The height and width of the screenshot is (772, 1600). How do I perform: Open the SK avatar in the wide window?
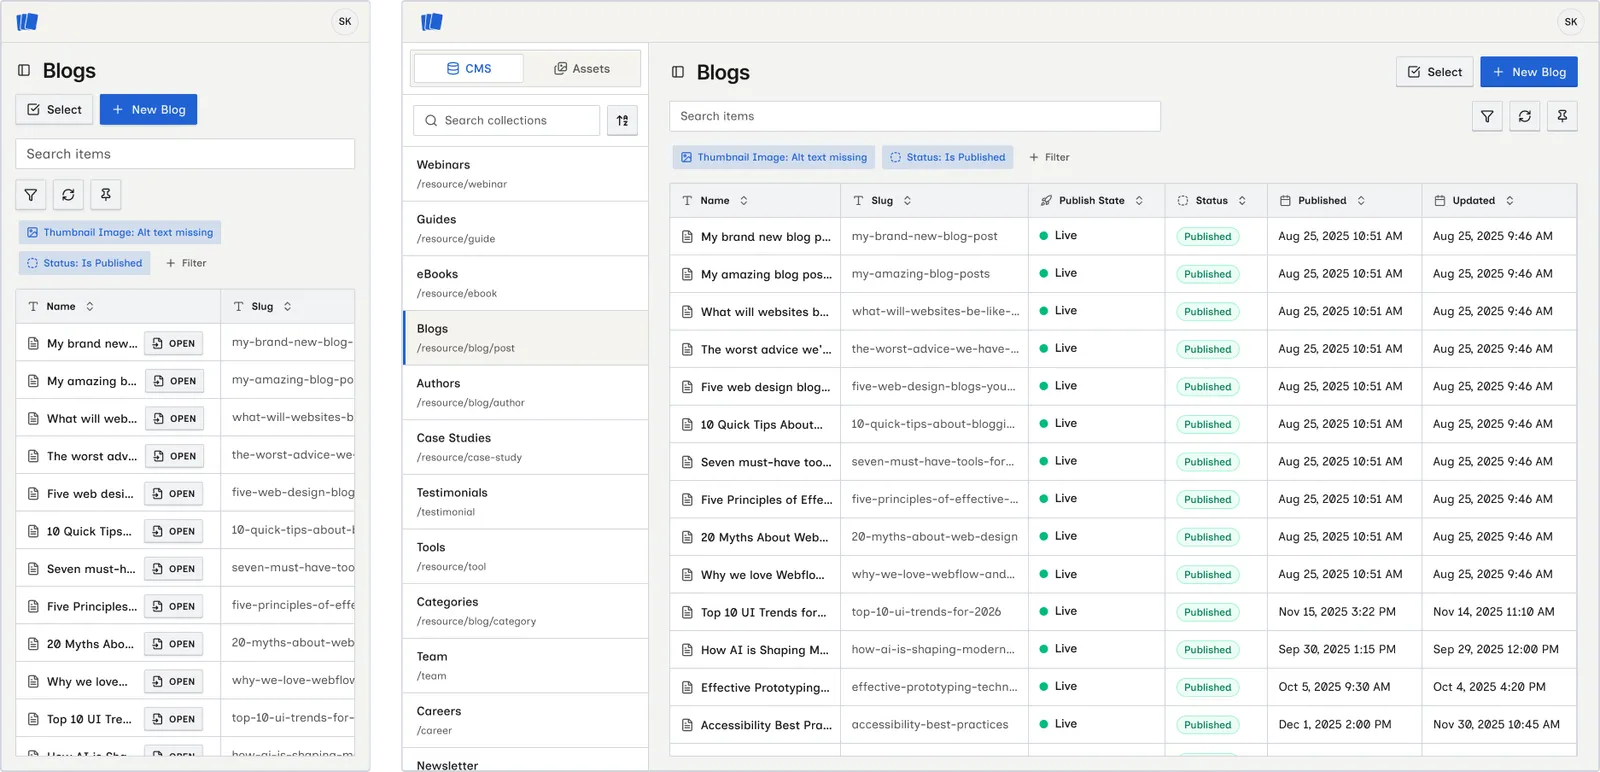click(1571, 21)
